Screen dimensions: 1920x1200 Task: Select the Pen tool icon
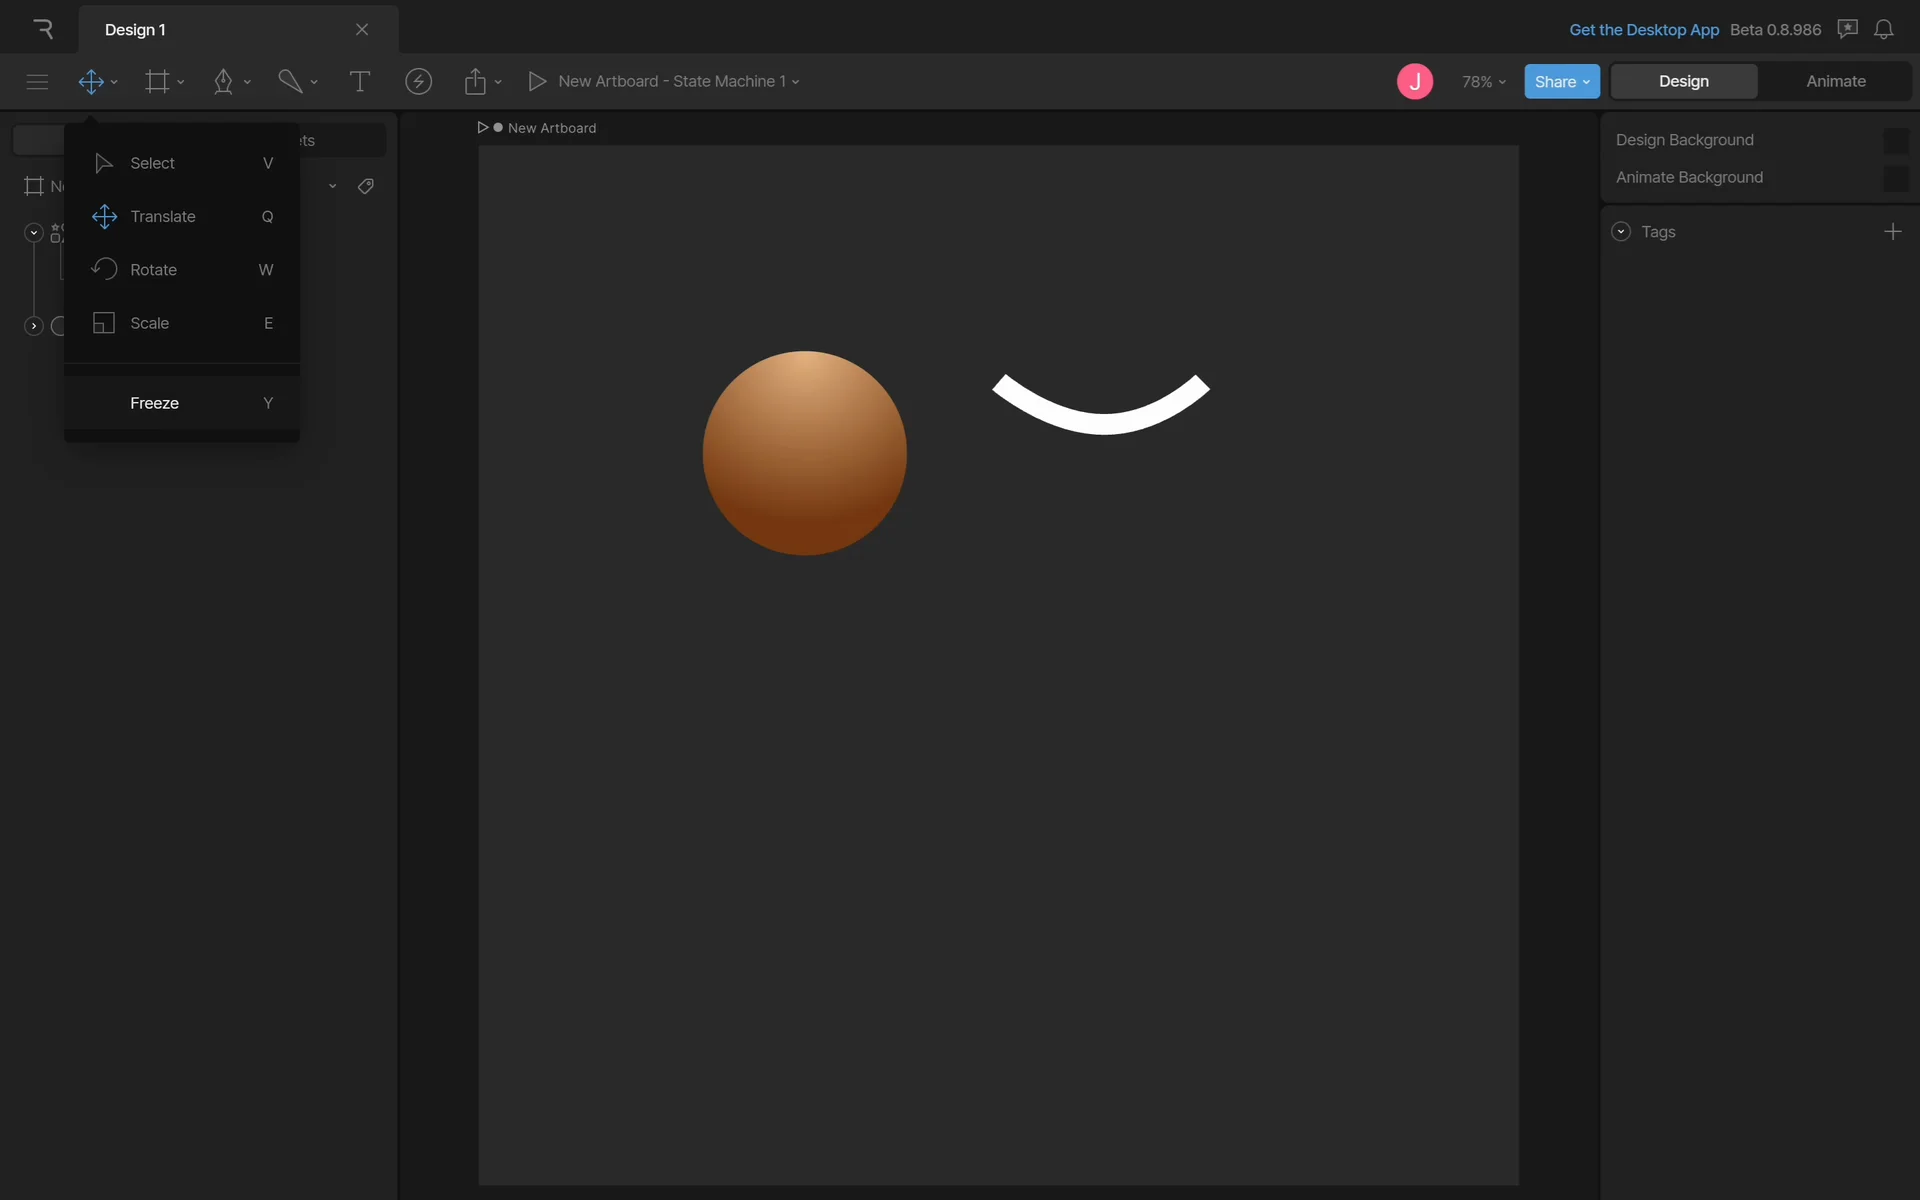[223, 82]
